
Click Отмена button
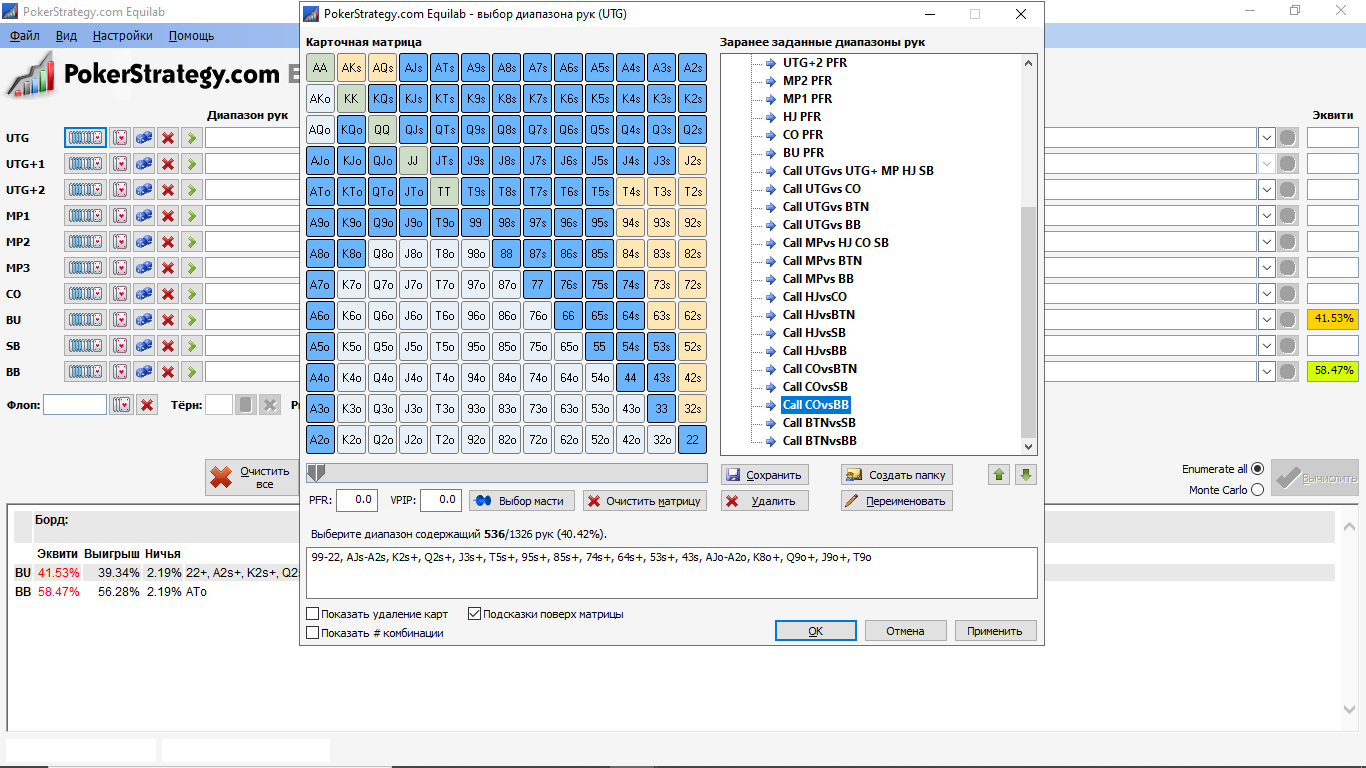coord(906,631)
